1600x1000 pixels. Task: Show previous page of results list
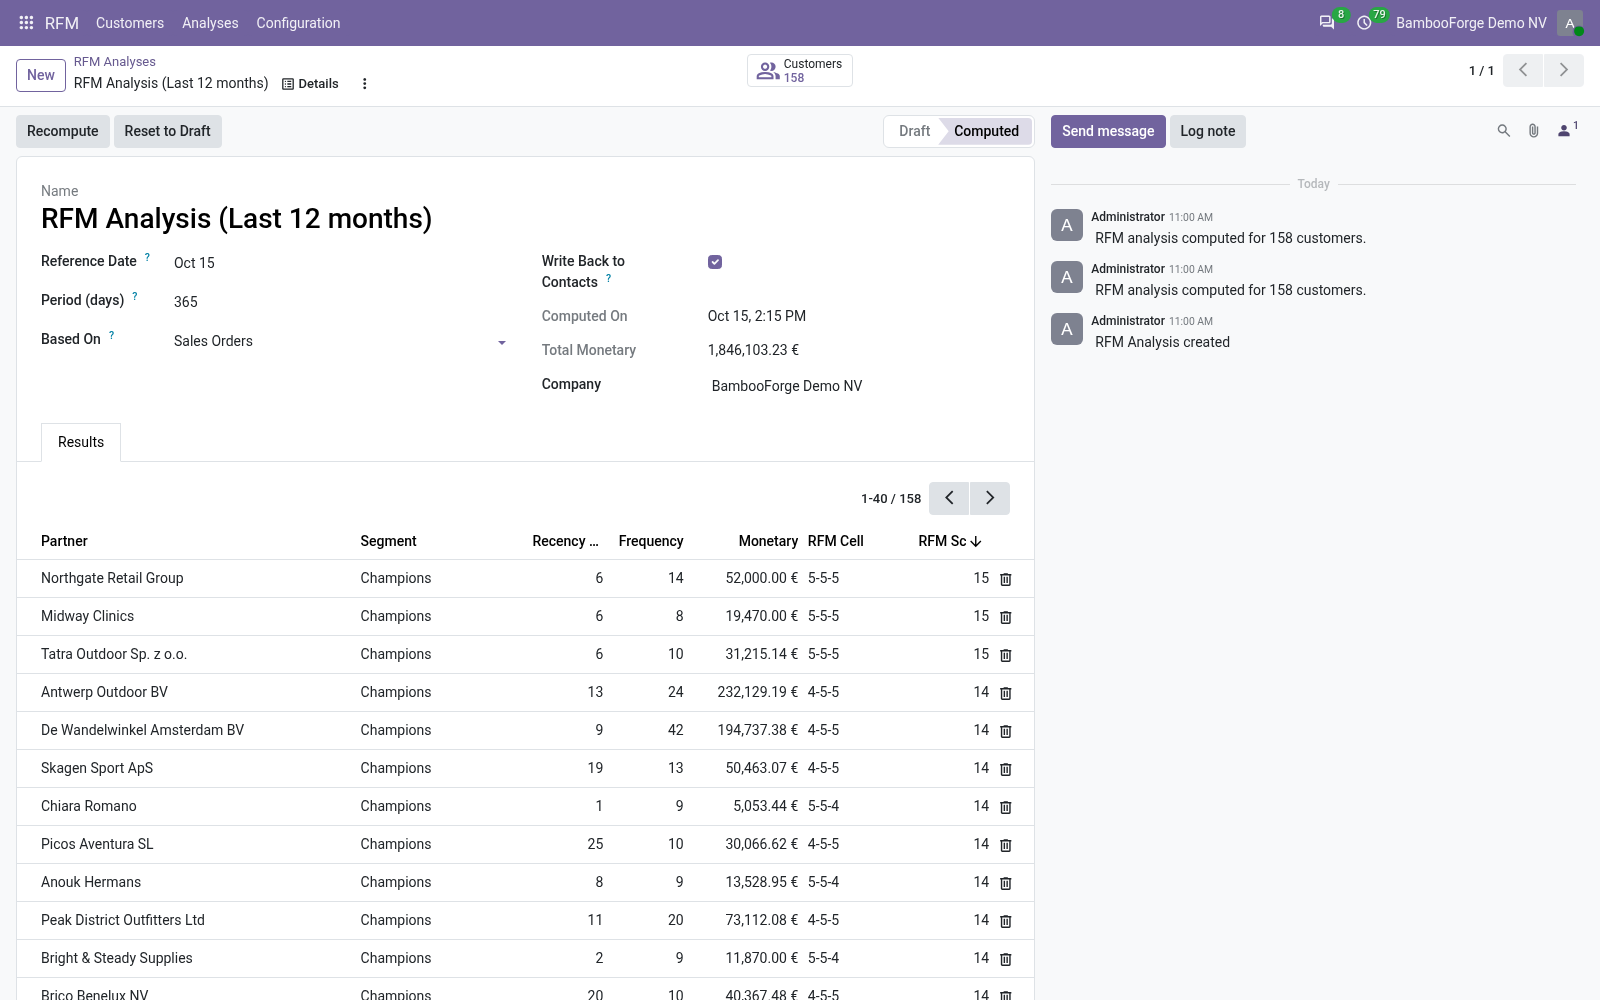pos(949,498)
